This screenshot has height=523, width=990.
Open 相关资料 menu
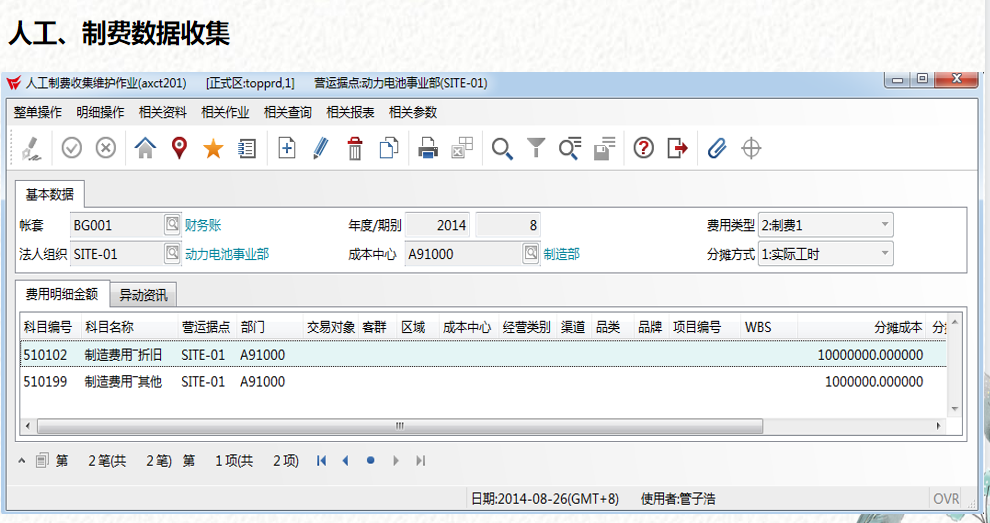[163, 112]
